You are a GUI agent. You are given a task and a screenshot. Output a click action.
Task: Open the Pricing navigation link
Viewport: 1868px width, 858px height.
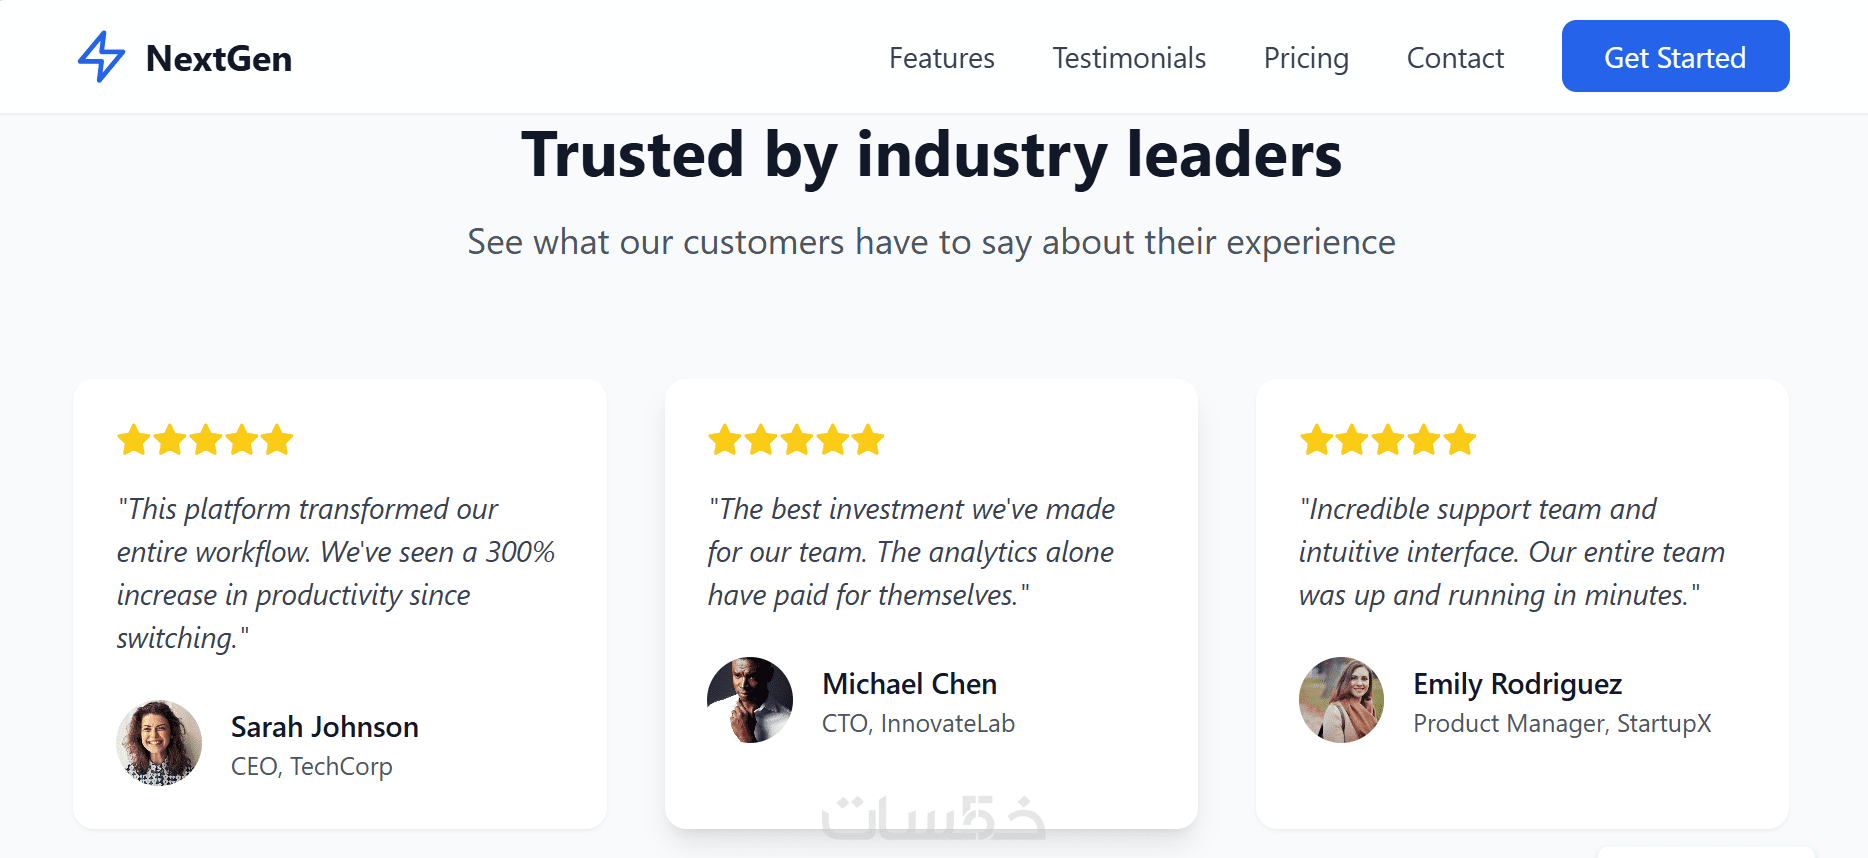[x=1306, y=58]
